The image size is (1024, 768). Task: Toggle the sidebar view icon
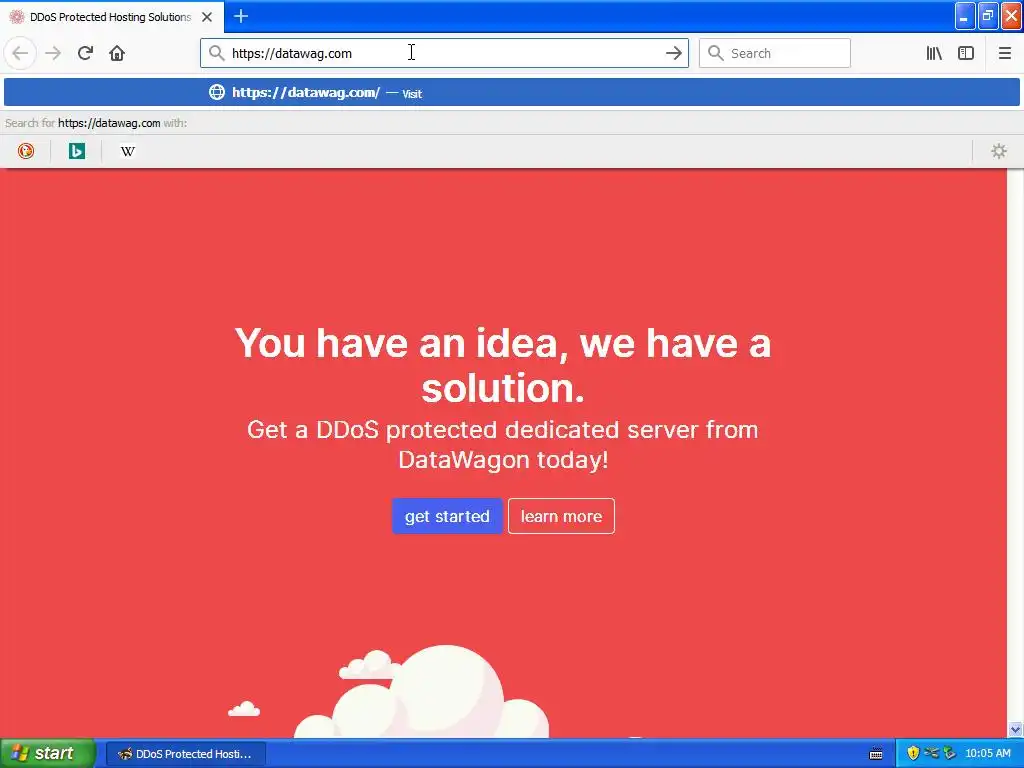tap(966, 54)
